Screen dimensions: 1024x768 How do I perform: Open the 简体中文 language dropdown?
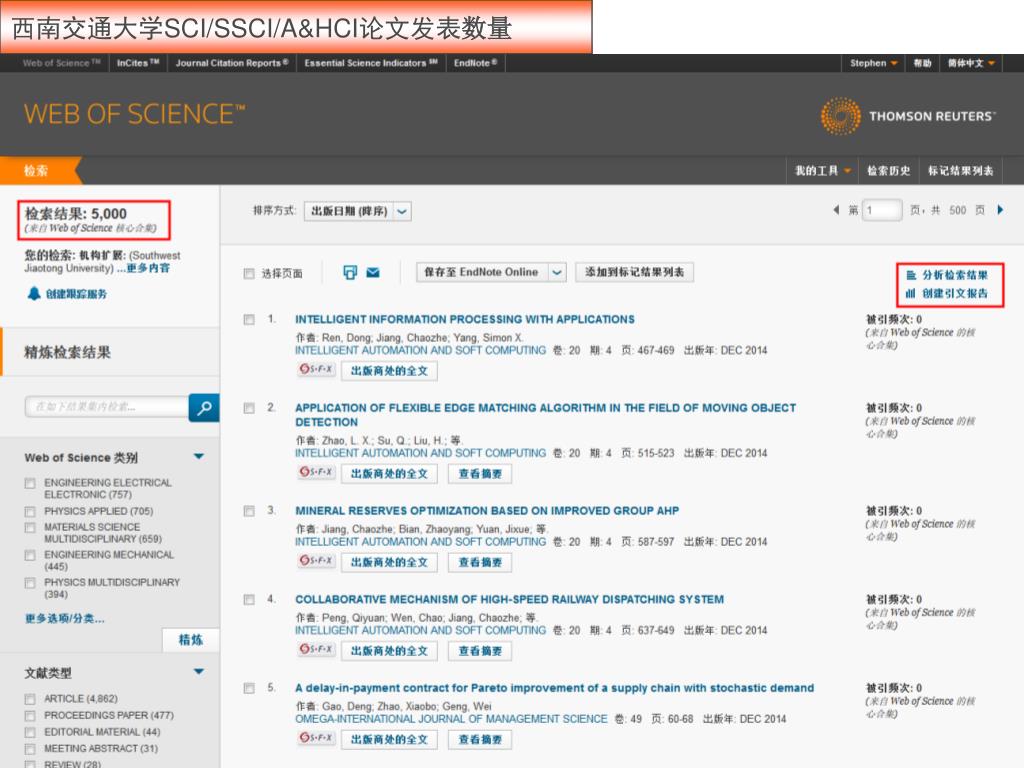(x=971, y=63)
